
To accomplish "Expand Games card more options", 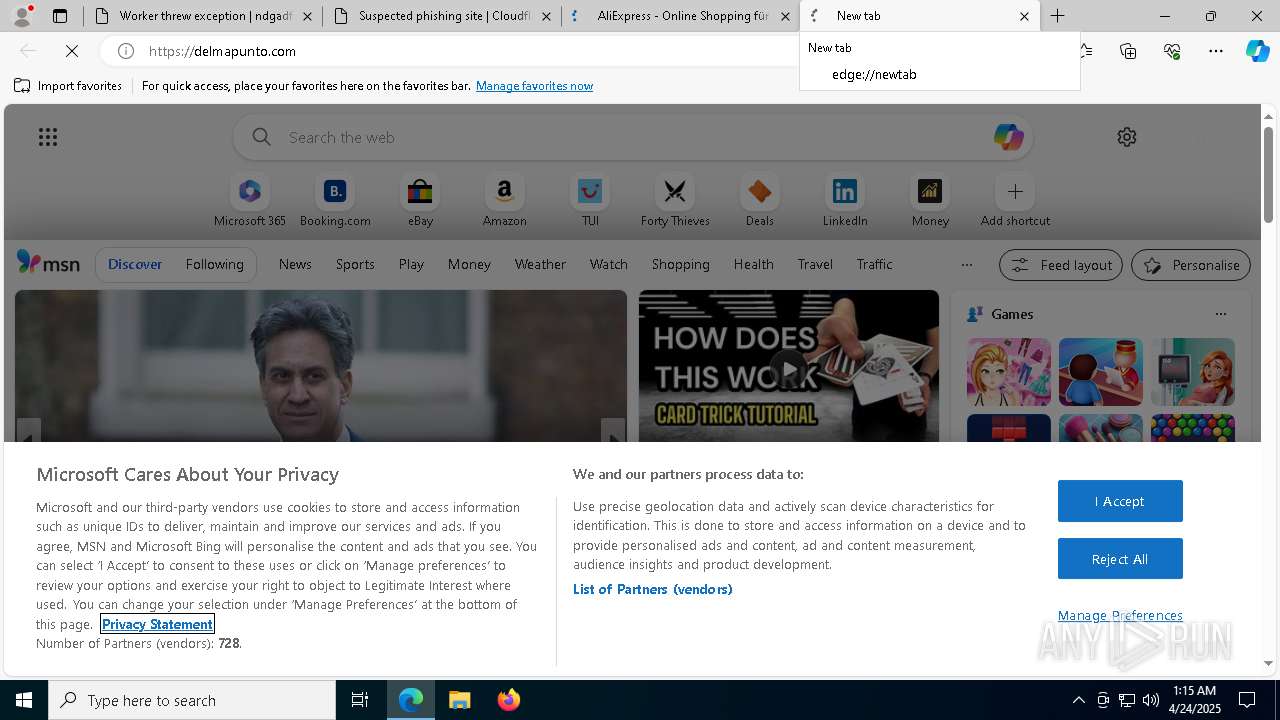I will [1220, 314].
